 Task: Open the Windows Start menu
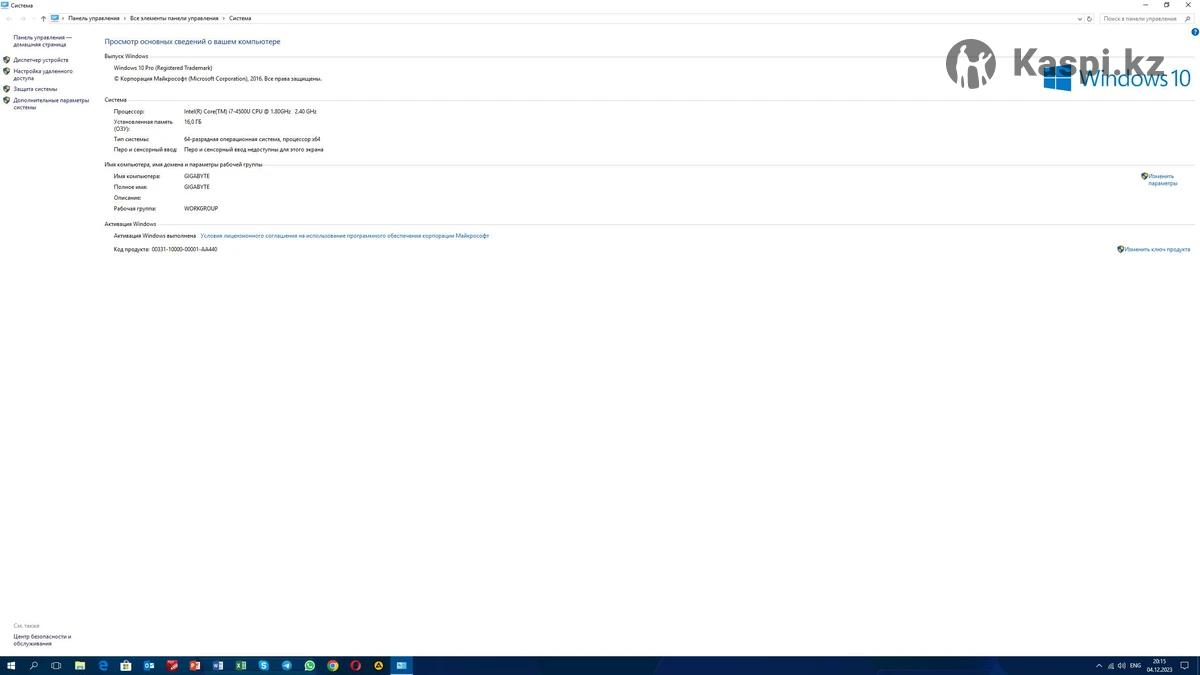11,665
